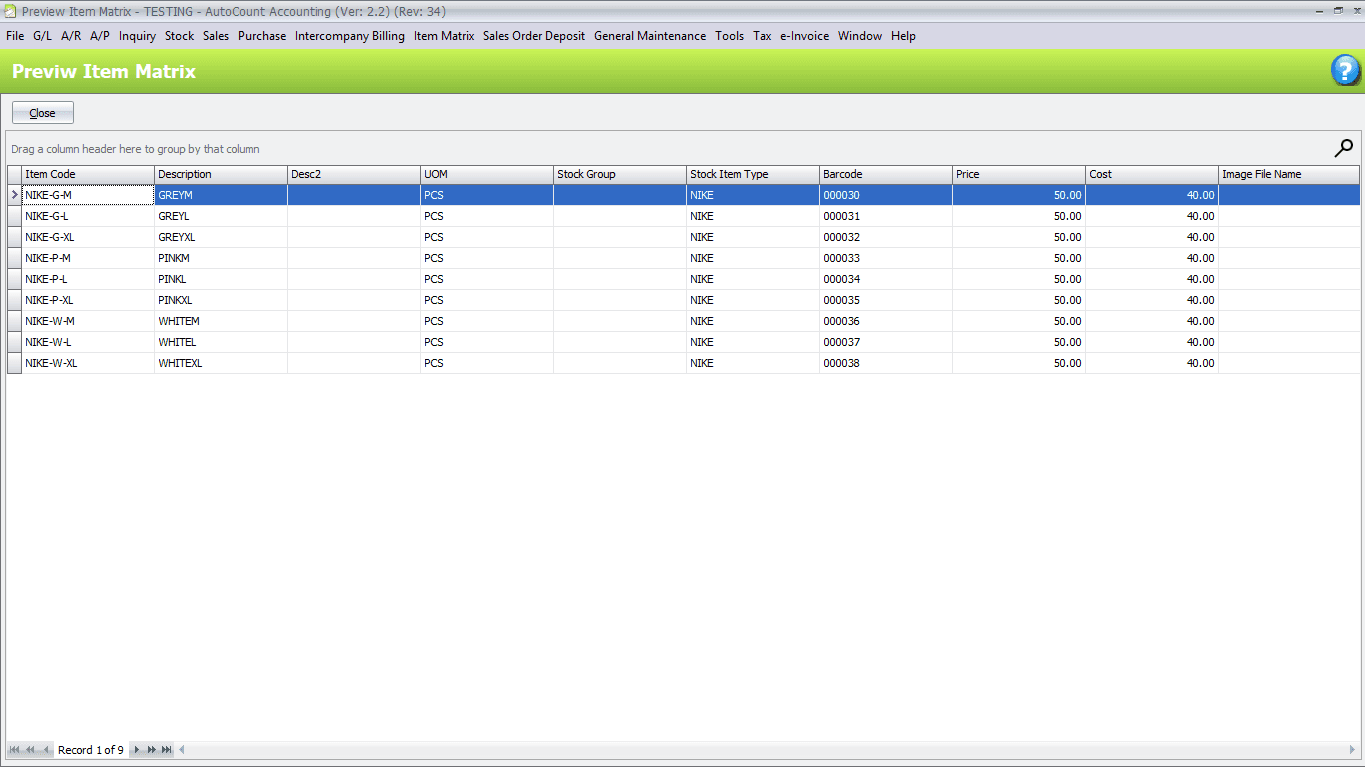Restore down the application window
This screenshot has width=1365, height=767.
[x=1338, y=10]
